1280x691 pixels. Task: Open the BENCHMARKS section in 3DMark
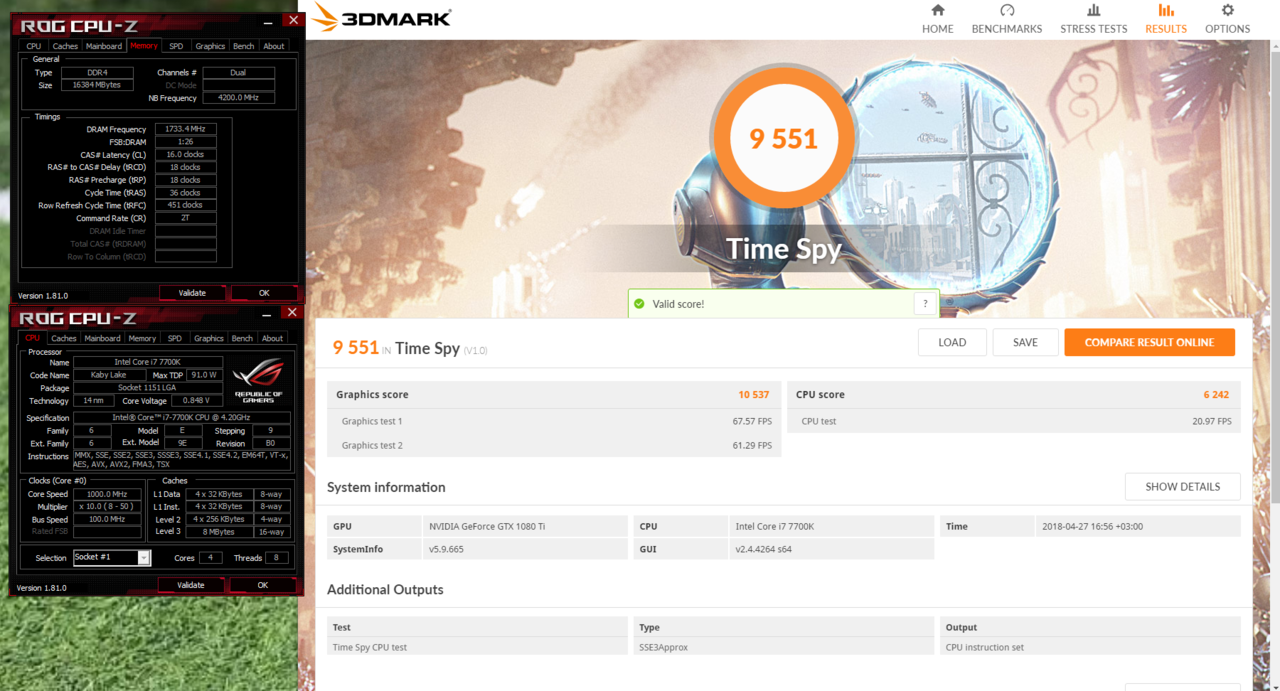pyautogui.click(x=1007, y=19)
